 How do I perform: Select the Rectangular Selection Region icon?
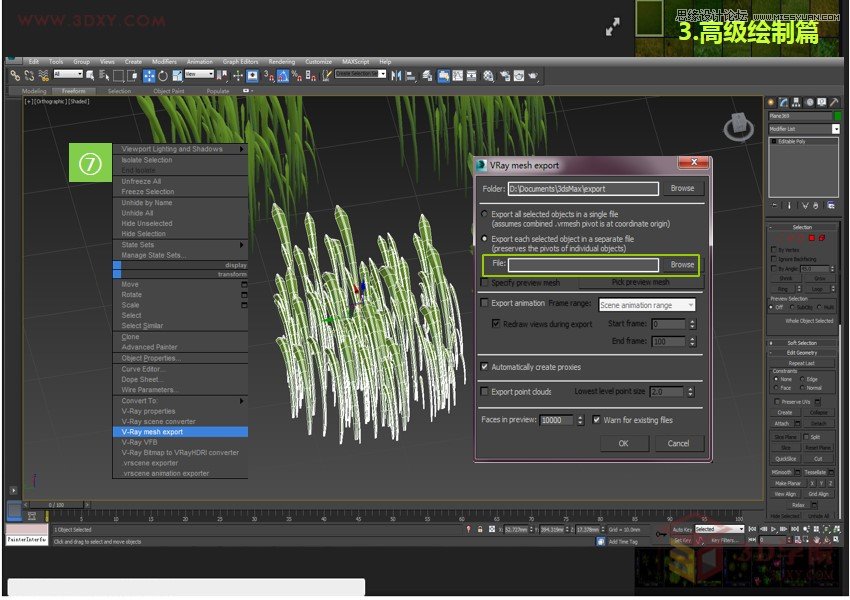(117, 73)
